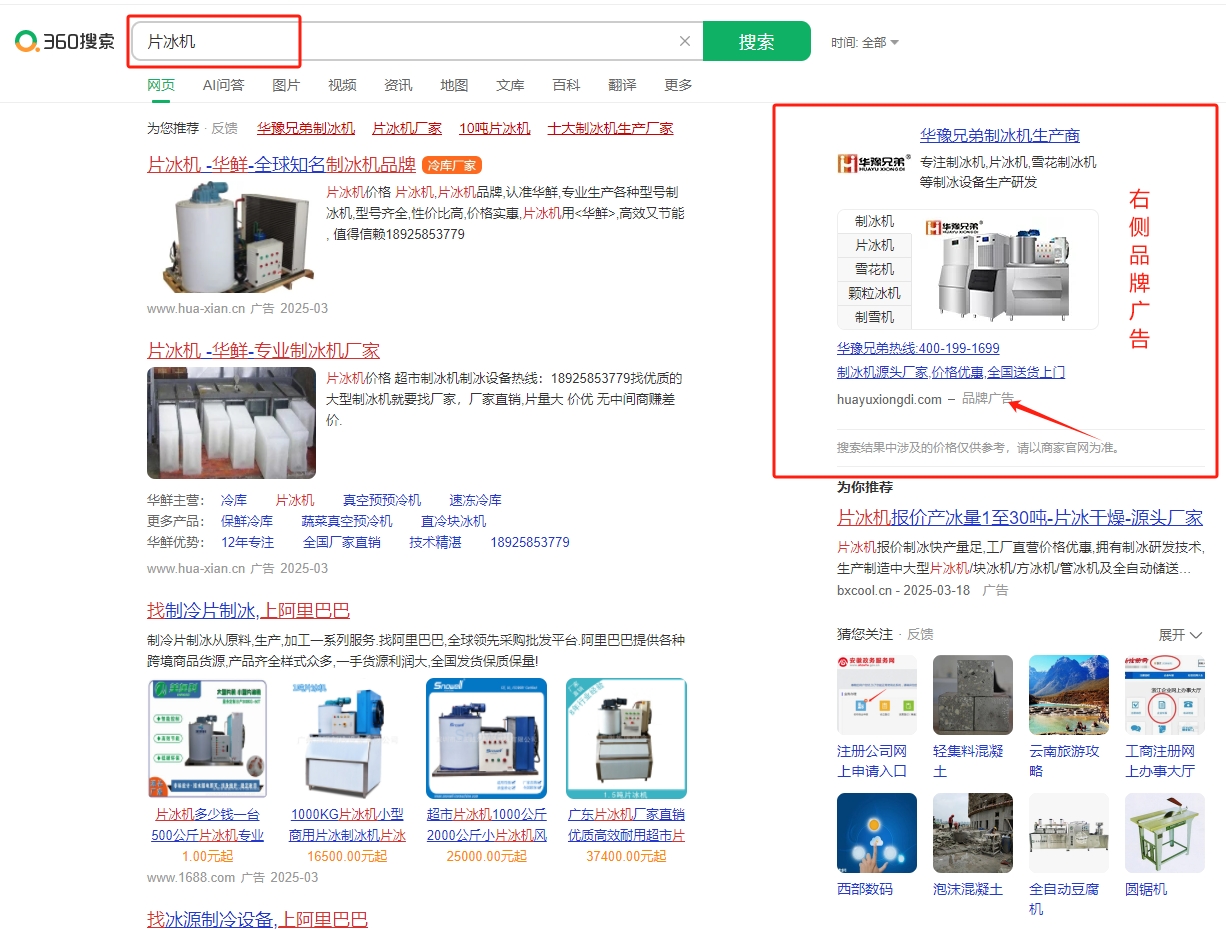Click the ice blocks thumbnail of the second result
The height and width of the screenshot is (929, 1226).
click(231, 423)
